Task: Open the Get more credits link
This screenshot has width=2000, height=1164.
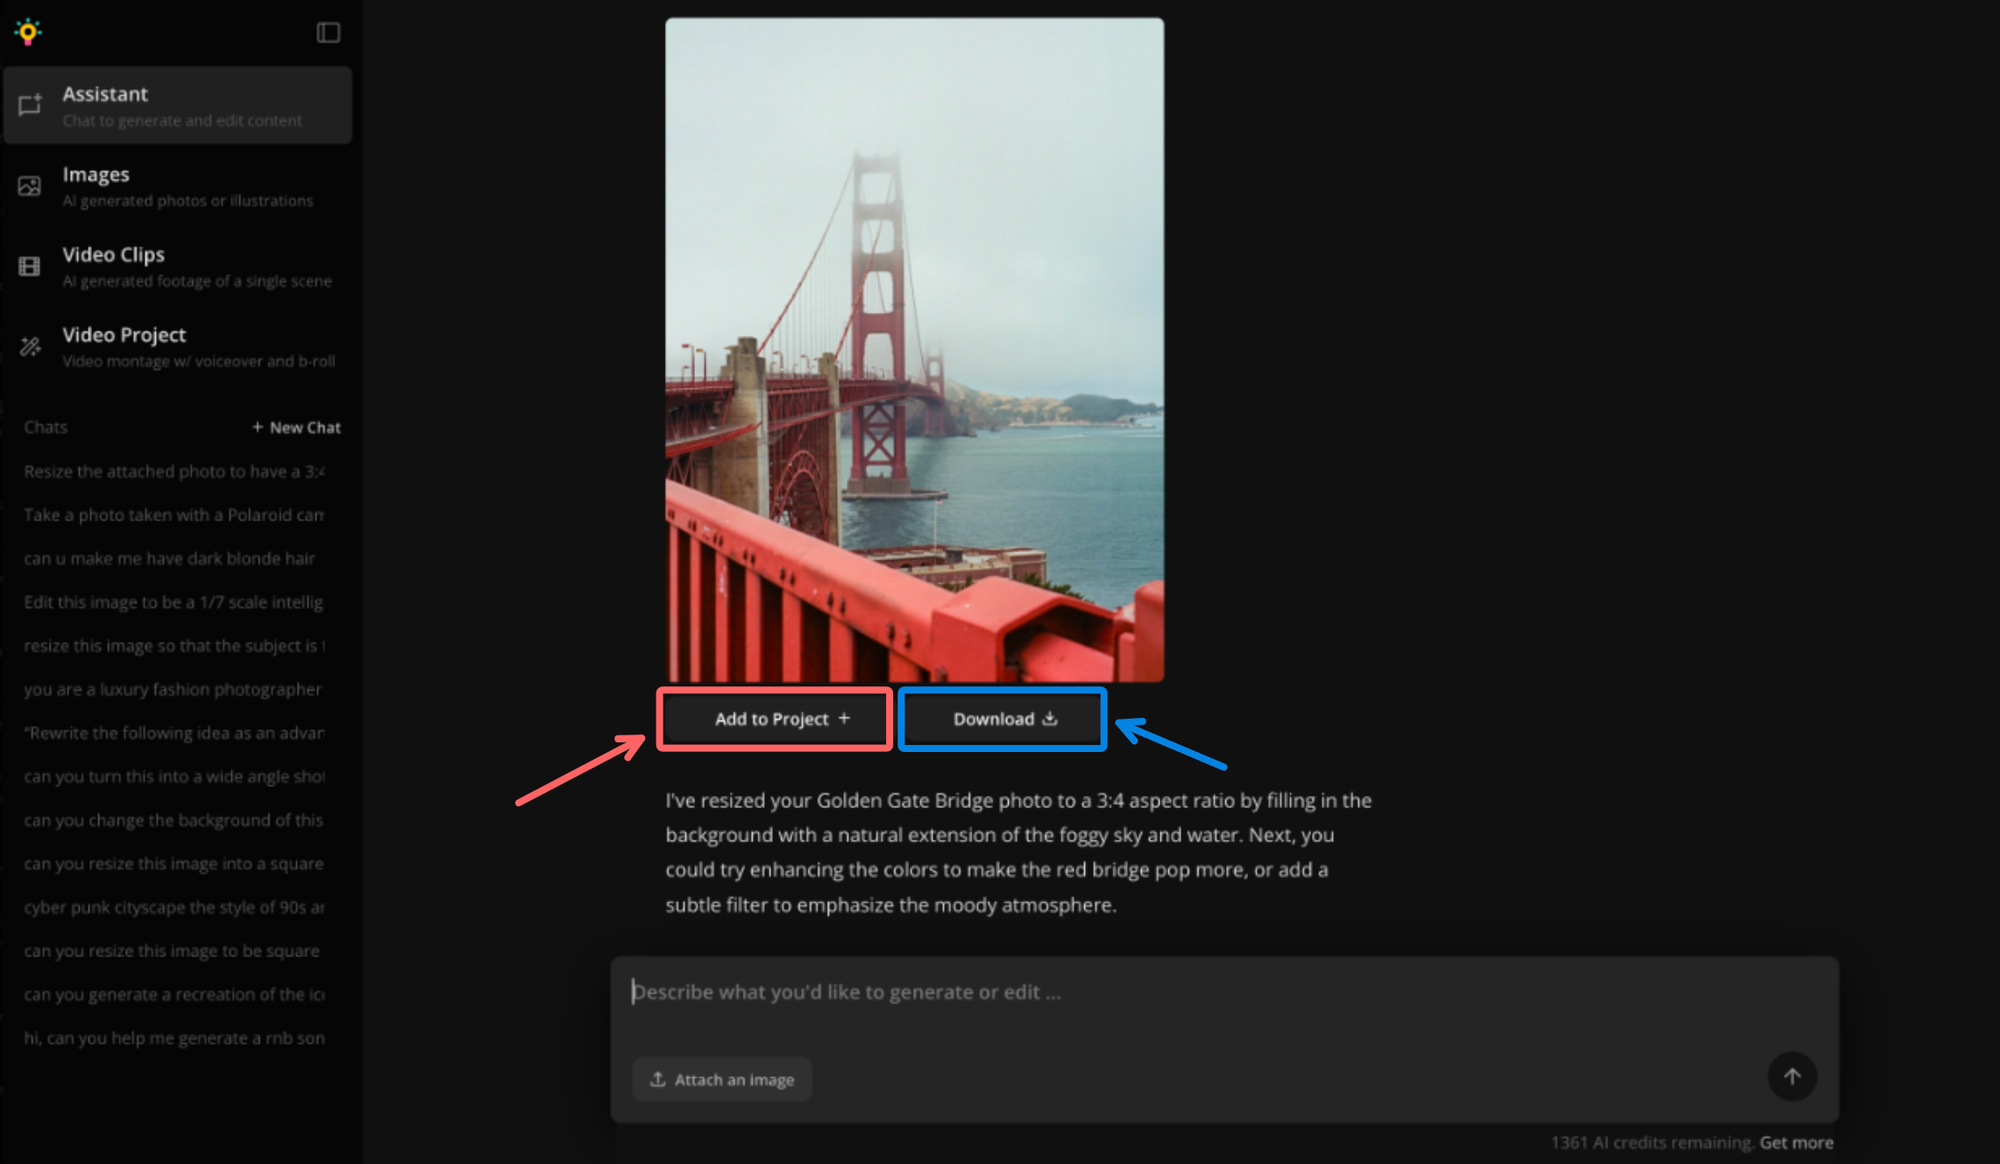Action: tap(1796, 1142)
